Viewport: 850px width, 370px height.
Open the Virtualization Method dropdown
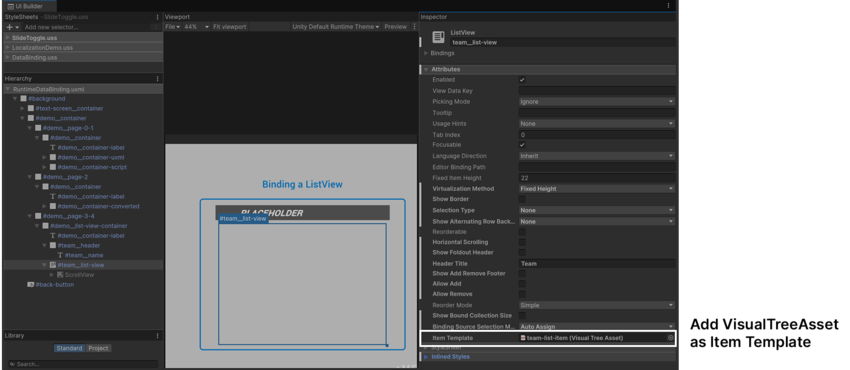pyautogui.click(x=597, y=189)
